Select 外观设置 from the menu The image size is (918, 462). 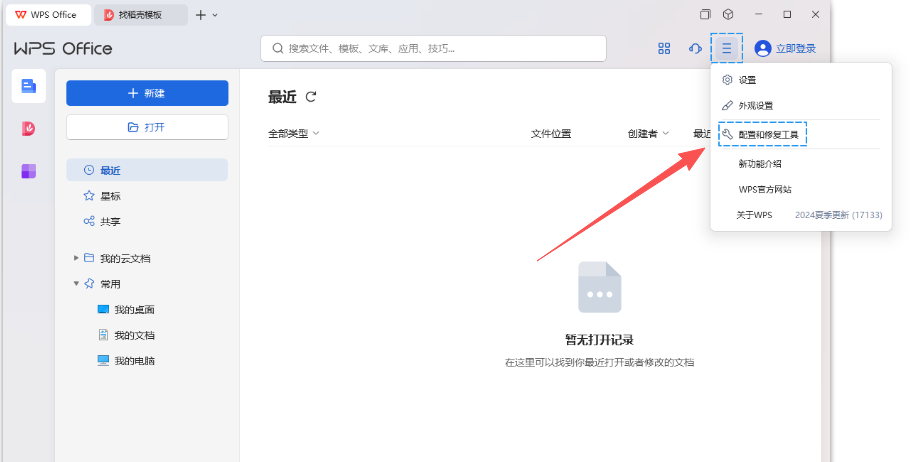pyautogui.click(x=756, y=106)
